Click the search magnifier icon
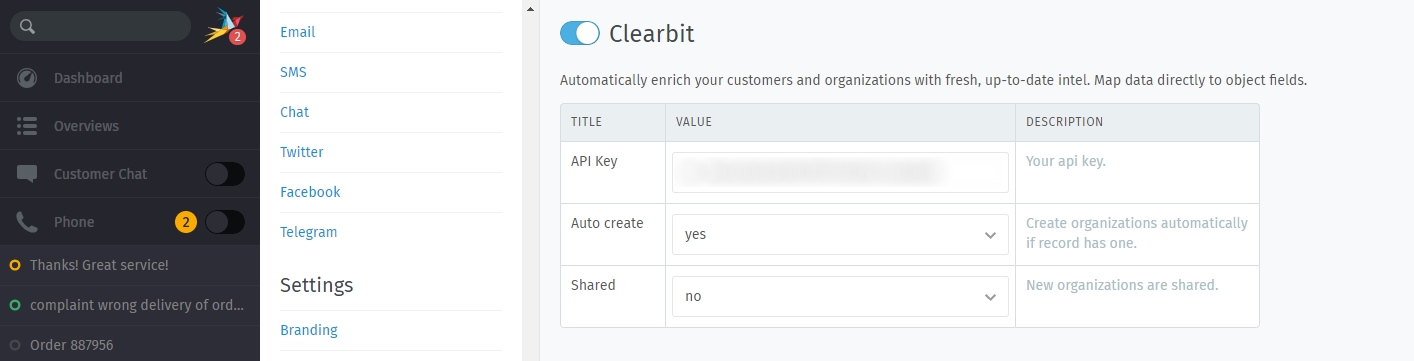This screenshot has height=361, width=1414. [x=27, y=26]
